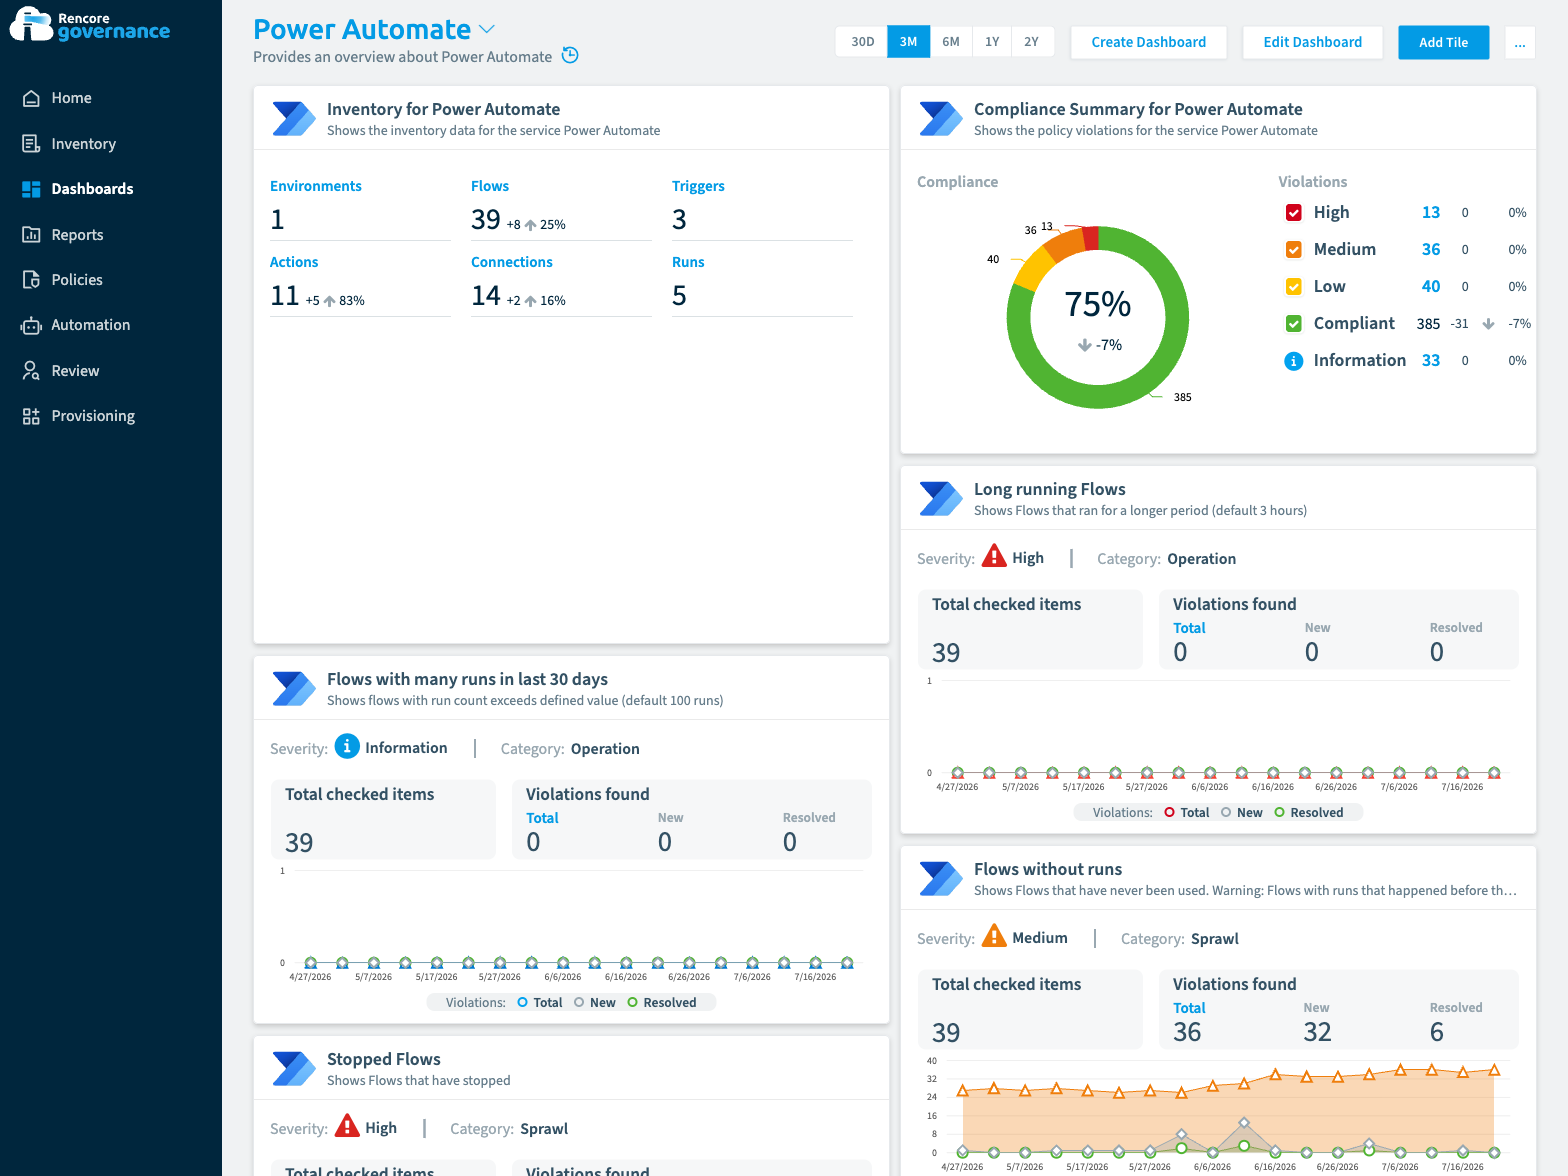The height and width of the screenshot is (1176, 1568).
Task: Click the Add Tile button
Action: click(1443, 42)
